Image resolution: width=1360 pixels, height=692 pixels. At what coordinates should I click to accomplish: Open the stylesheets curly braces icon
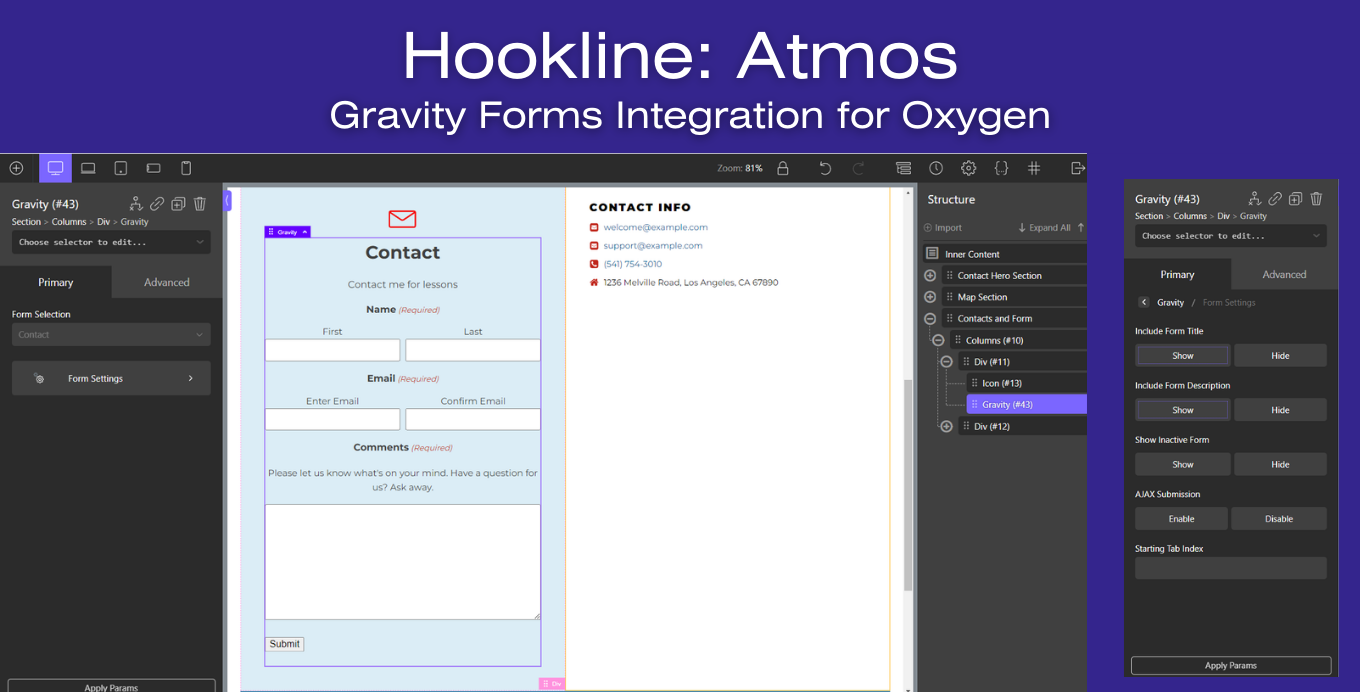tap(1001, 168)
